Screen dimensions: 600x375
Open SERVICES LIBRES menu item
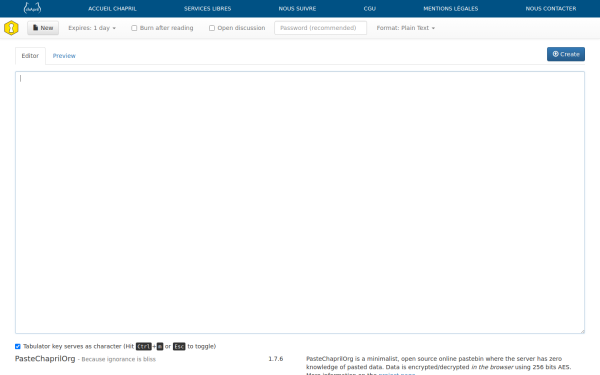pos(207,8)
